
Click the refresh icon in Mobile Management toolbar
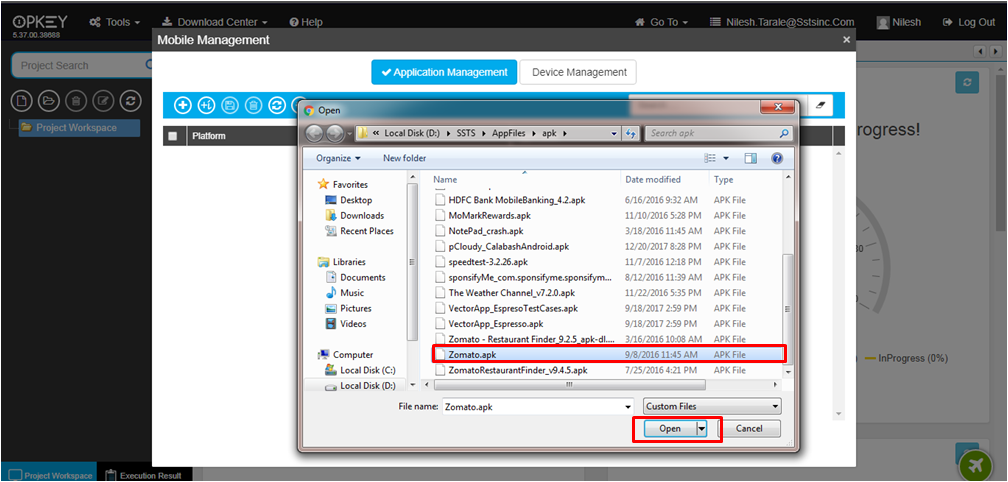point(277,105)
